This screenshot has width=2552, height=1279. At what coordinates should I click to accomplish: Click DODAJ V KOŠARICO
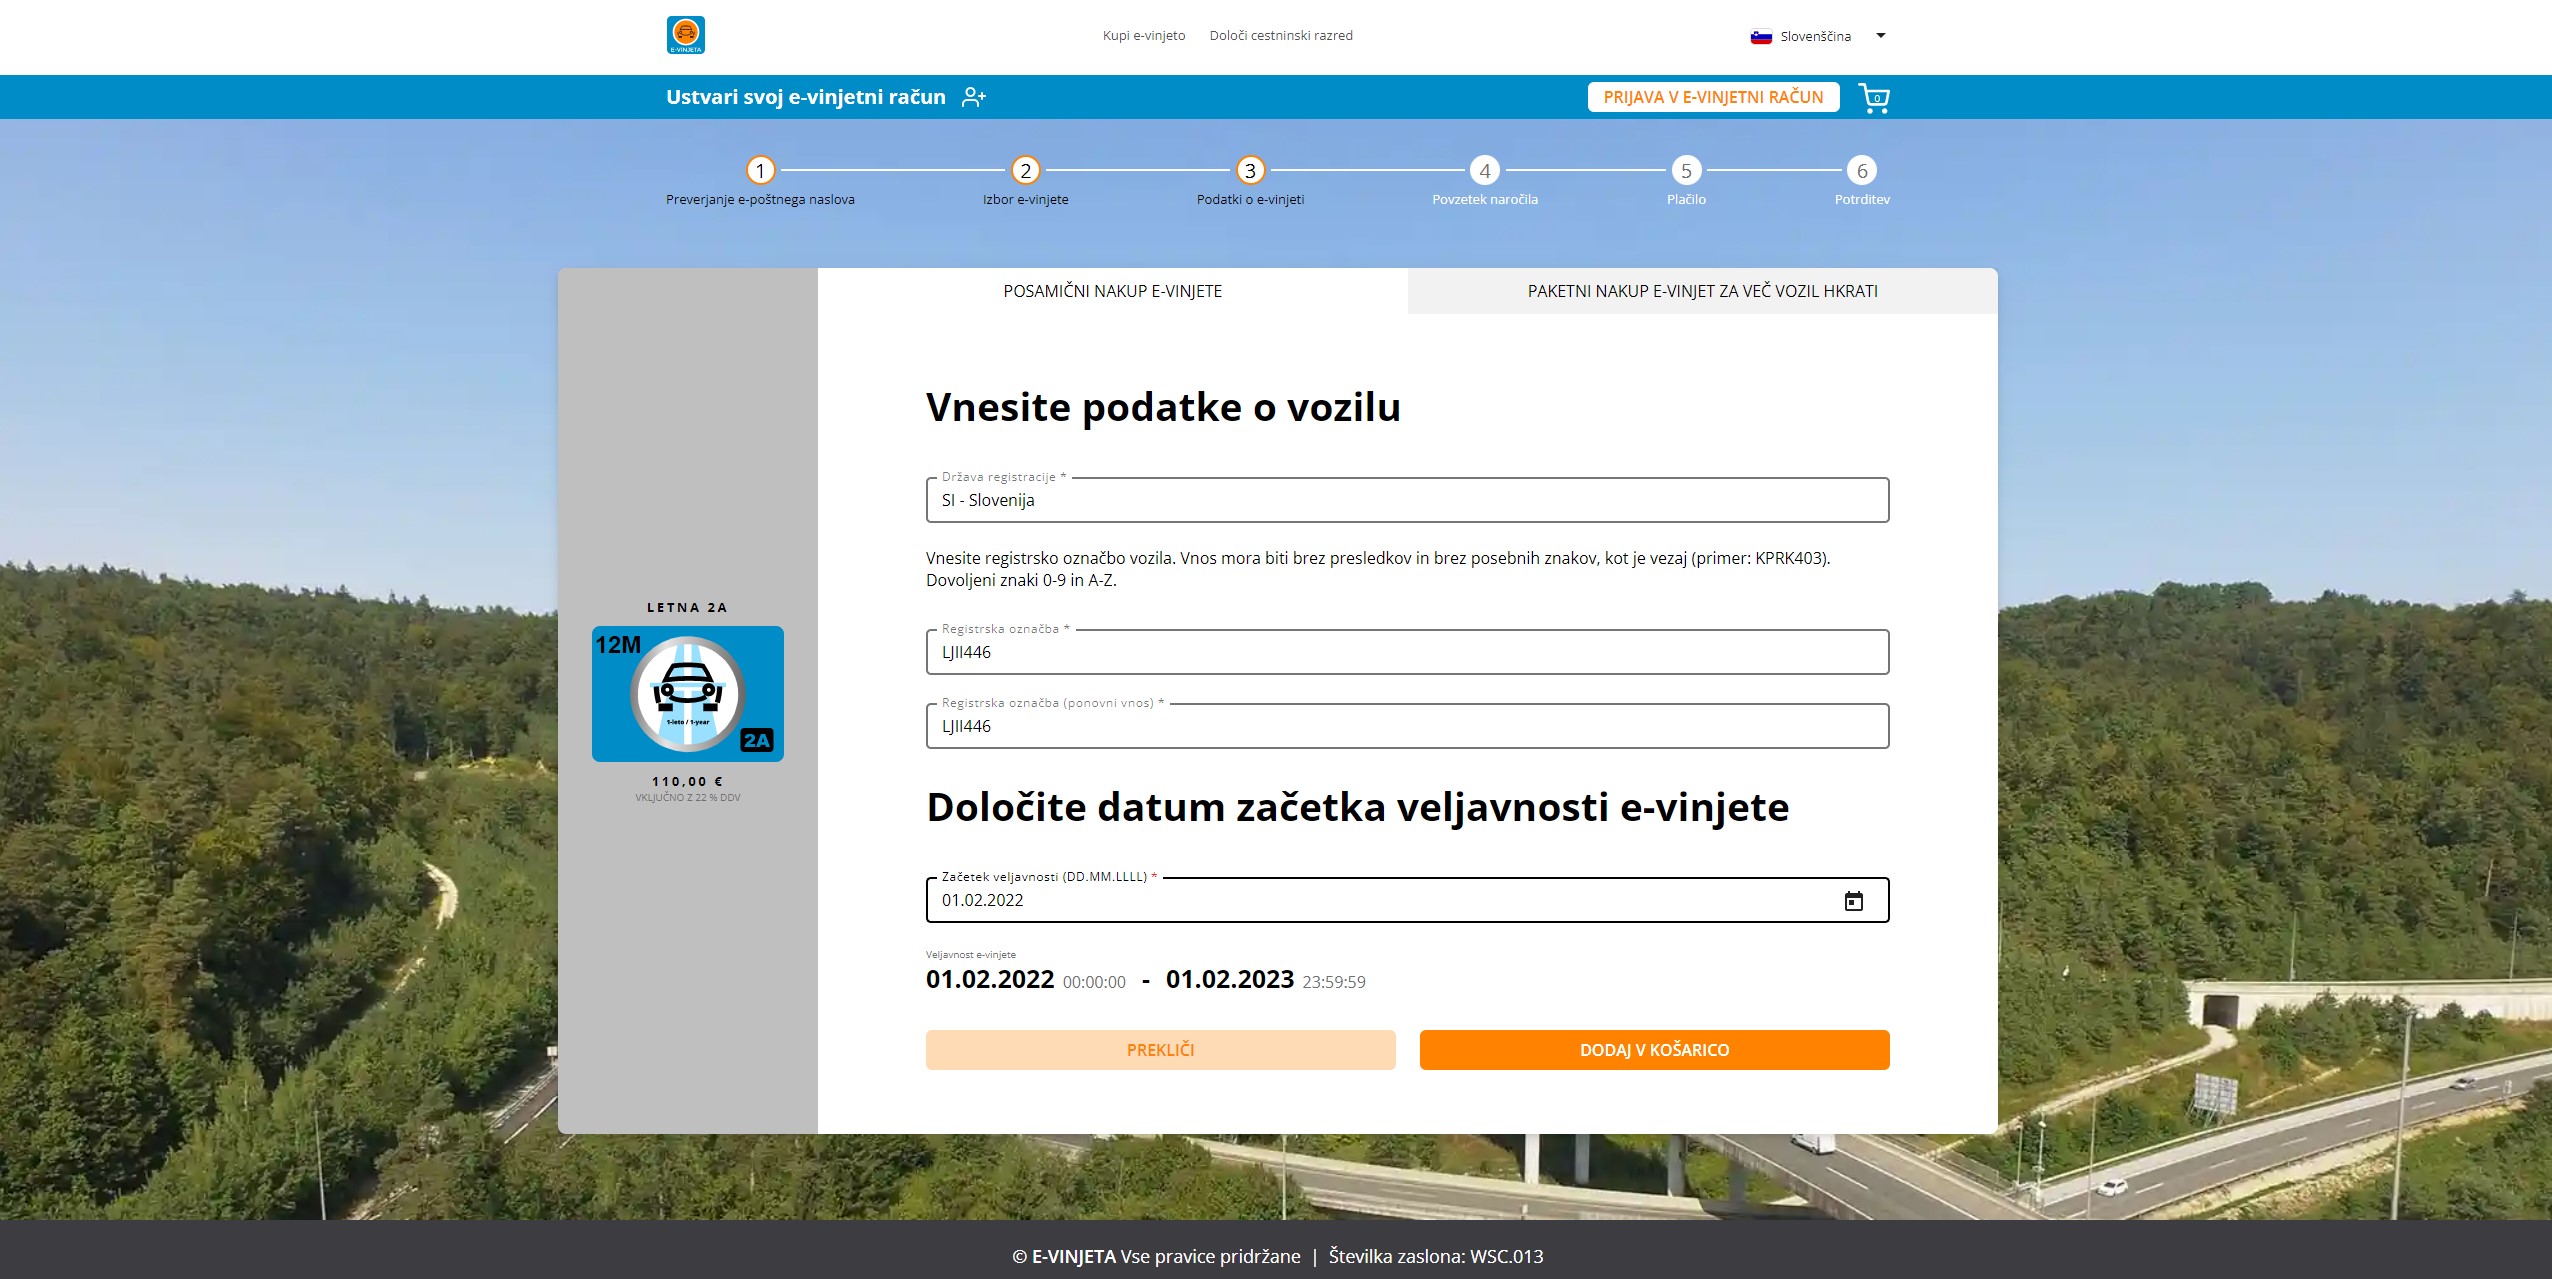[x=1654, y=1050]
